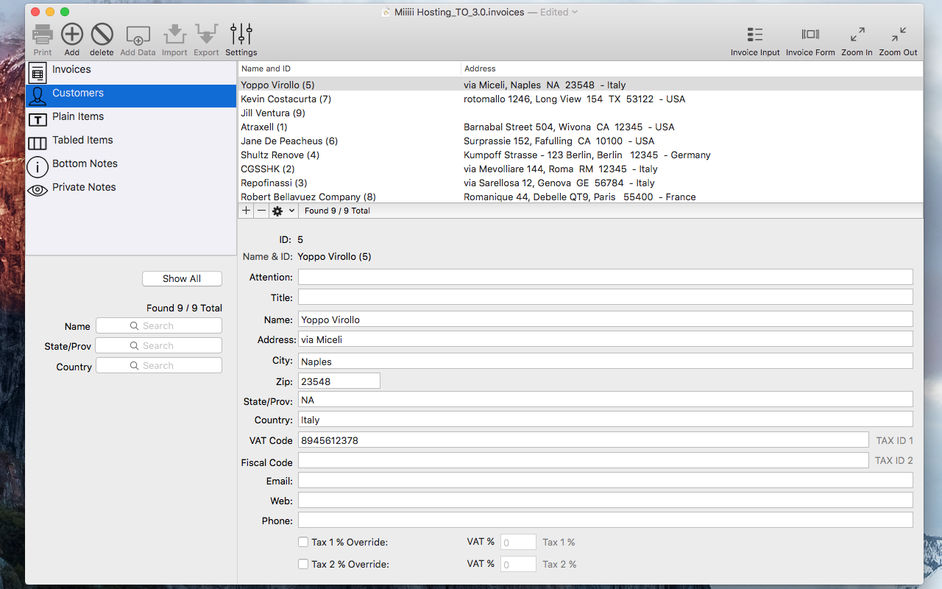The image size is (942, 589).
Task: Click the Name search field
Action: click(159, 326)
